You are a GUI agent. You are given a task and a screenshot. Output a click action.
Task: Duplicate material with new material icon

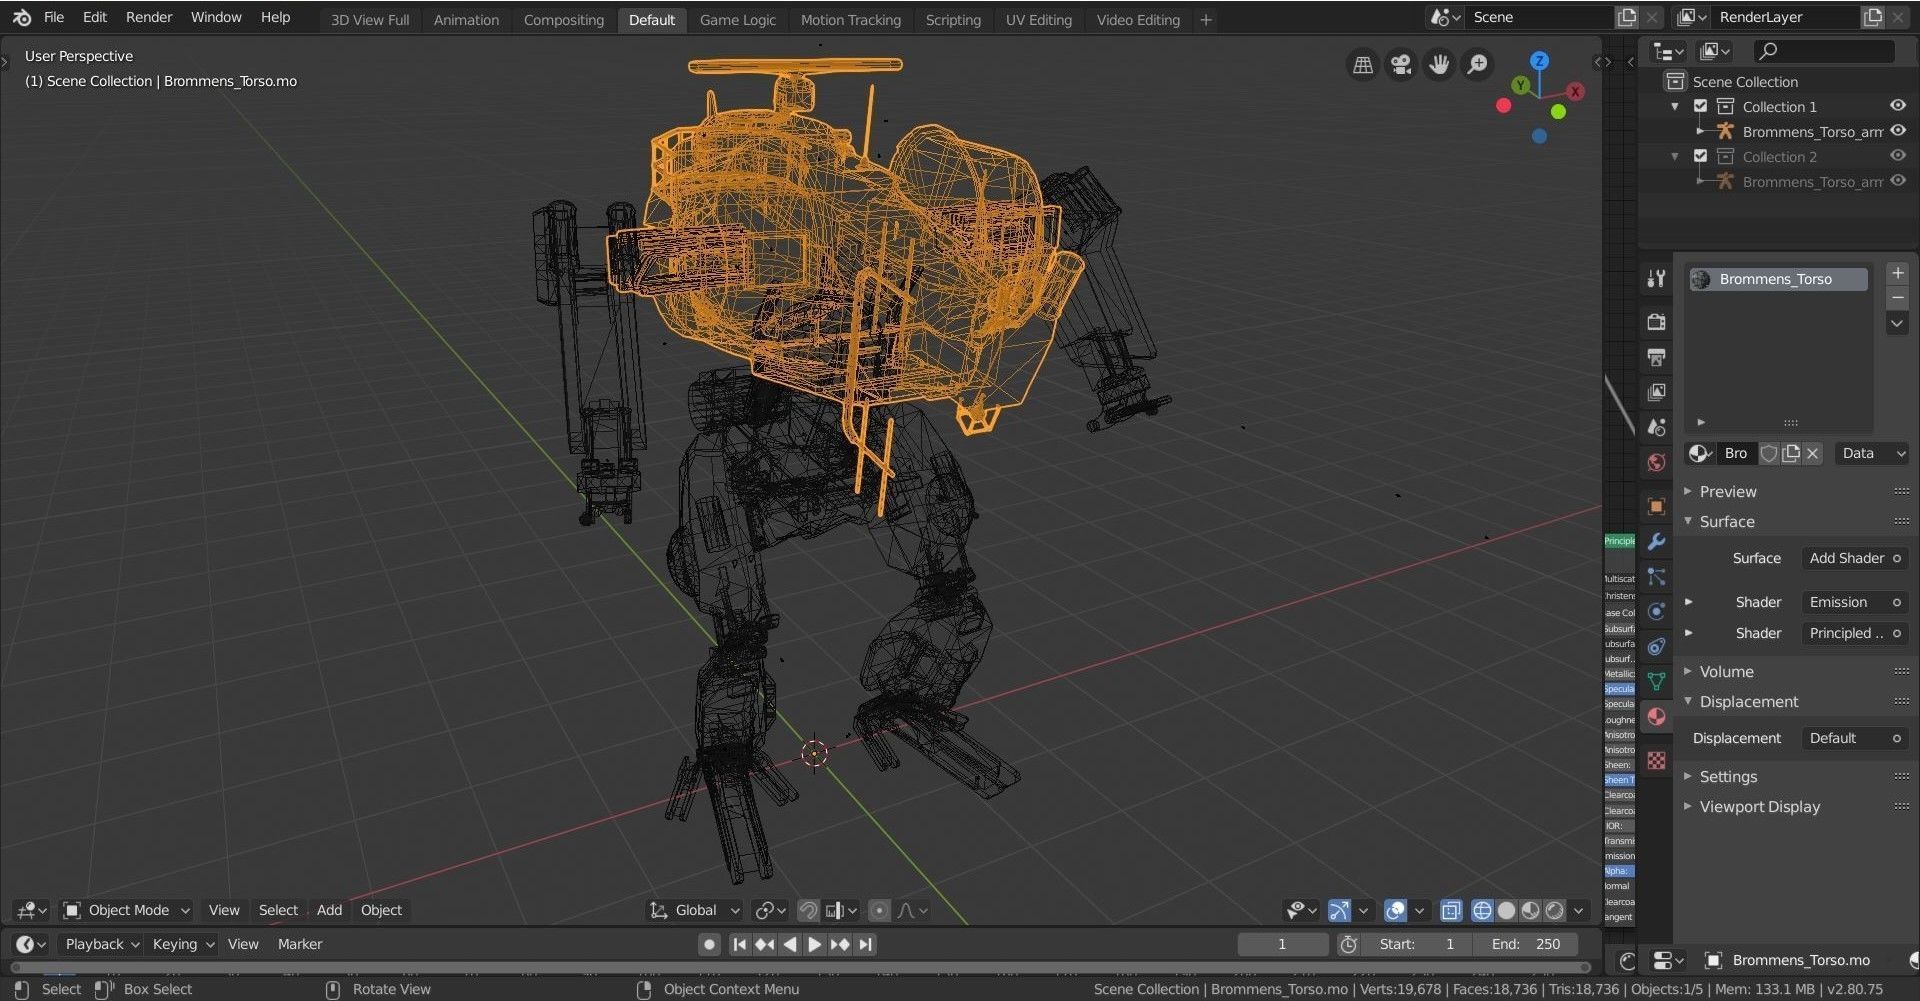(1791, 453)
